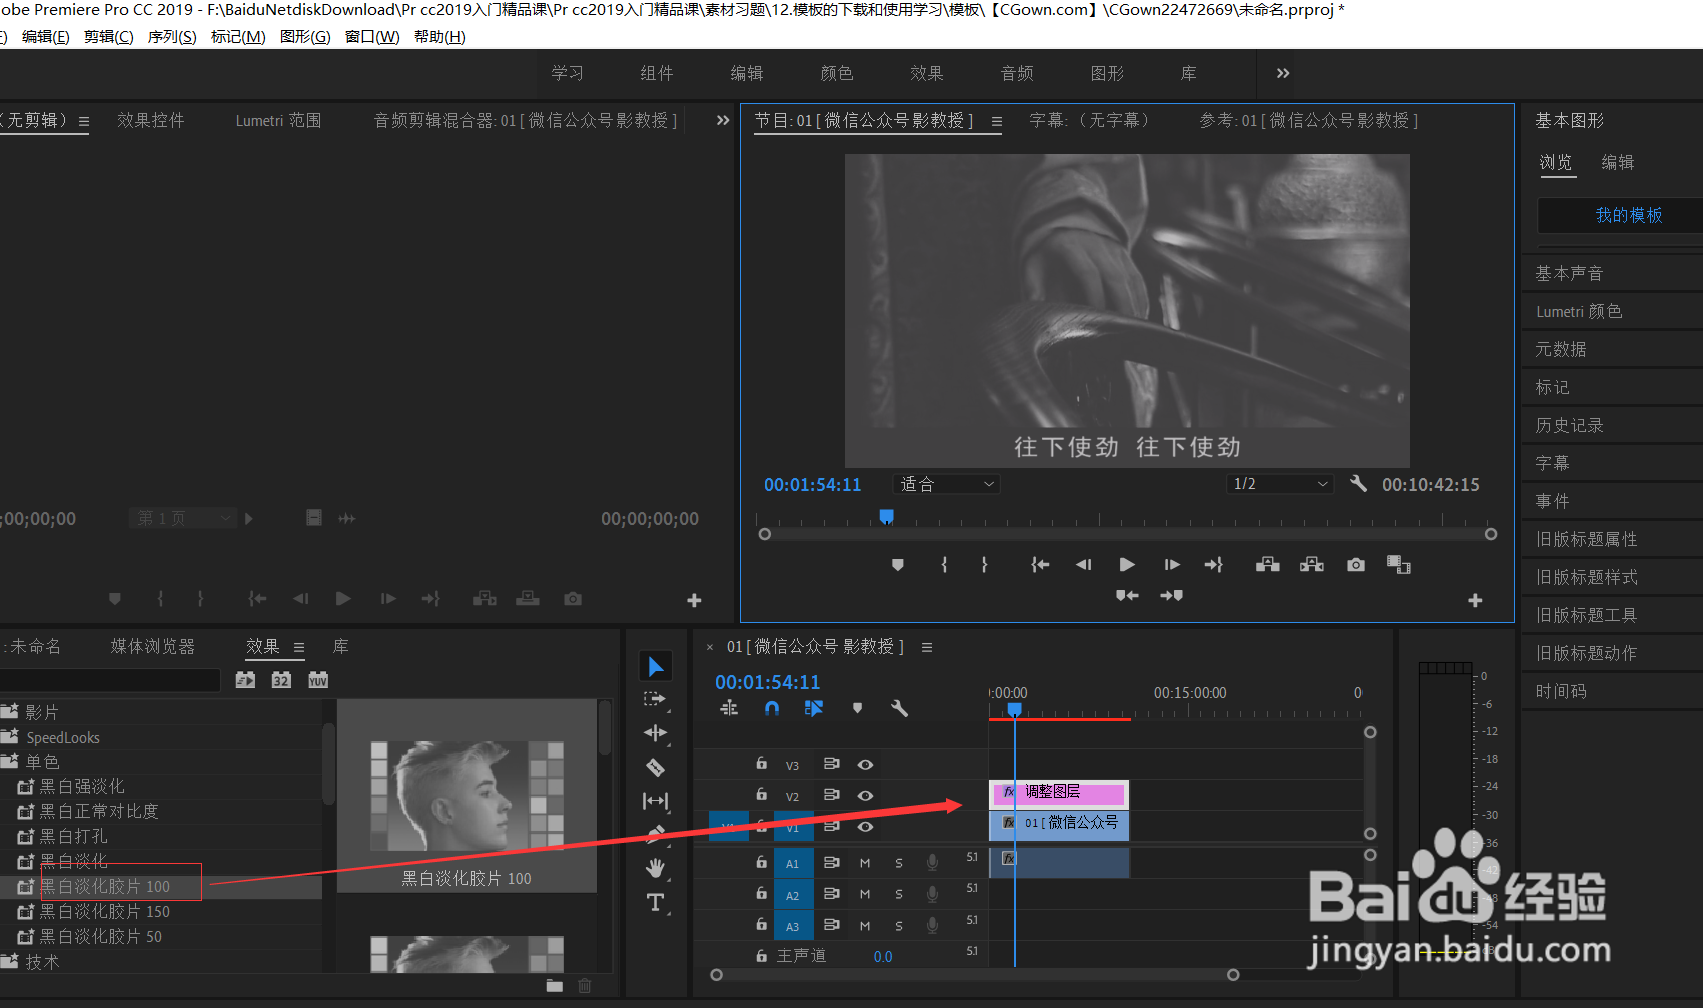This screenshot has height=1008, width=1703.
Task: Select the Slip tool
Action: (655, 801)
